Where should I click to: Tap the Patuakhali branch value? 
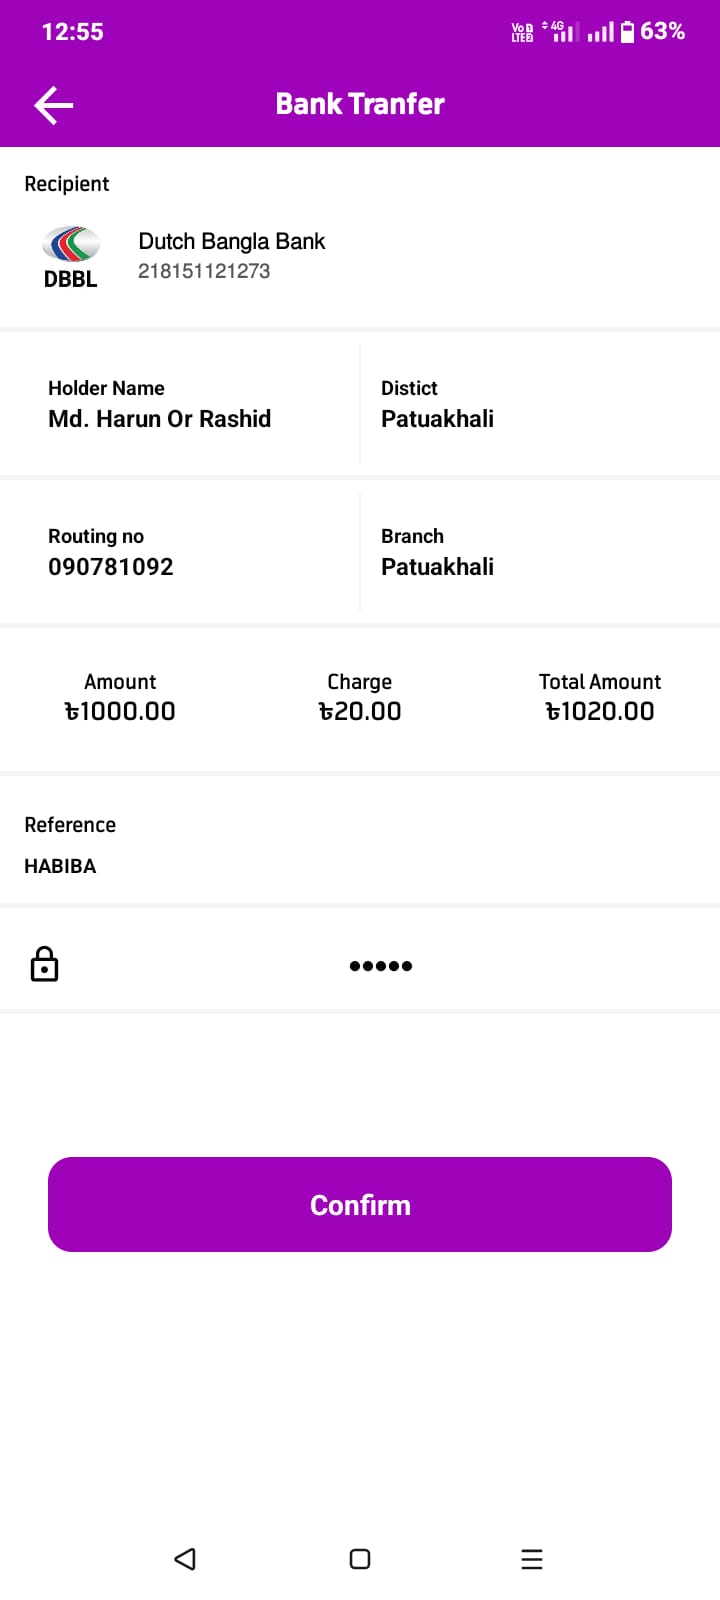(437, 567)
